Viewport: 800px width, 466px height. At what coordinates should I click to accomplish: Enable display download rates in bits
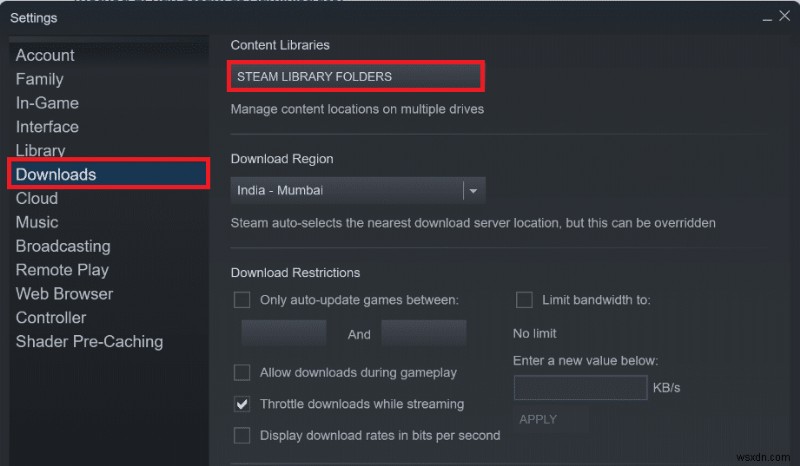click(242, 435)
